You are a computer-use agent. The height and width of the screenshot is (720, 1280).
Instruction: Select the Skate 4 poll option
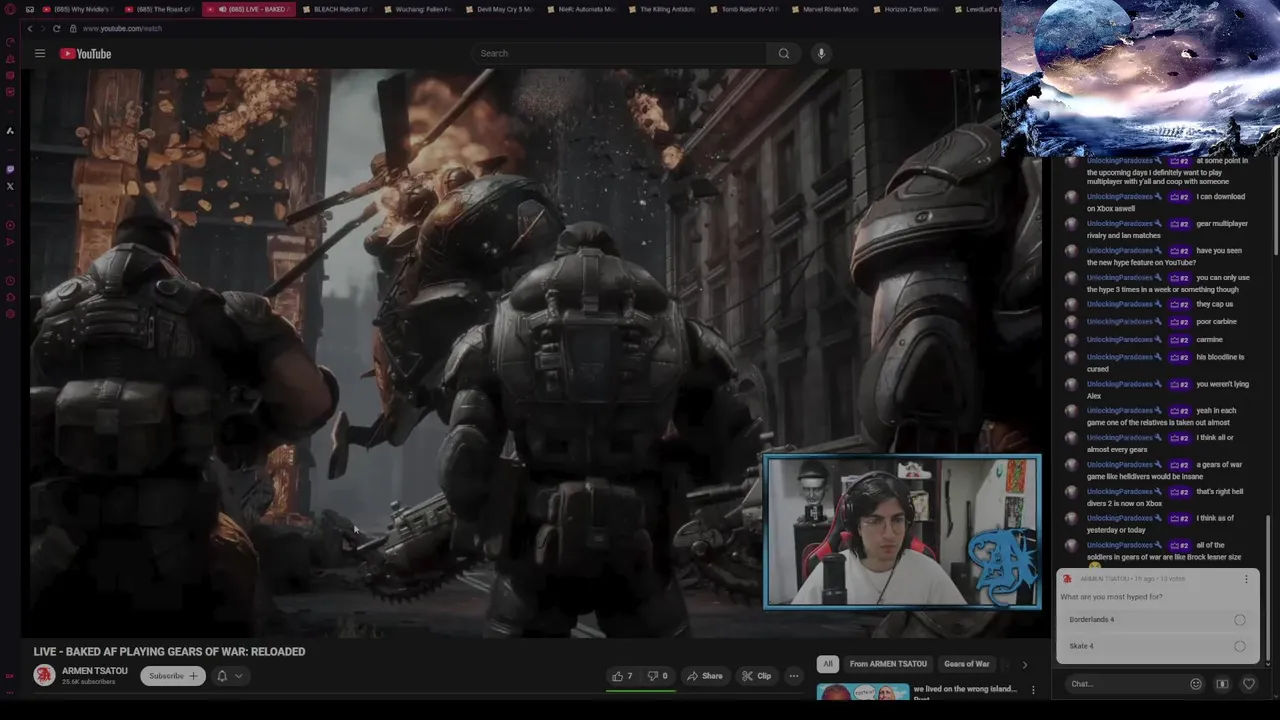(1157, 646)
